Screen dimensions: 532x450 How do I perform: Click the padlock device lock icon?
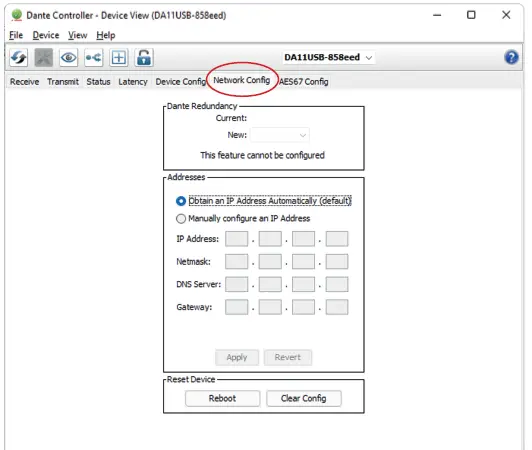[144, 57]
